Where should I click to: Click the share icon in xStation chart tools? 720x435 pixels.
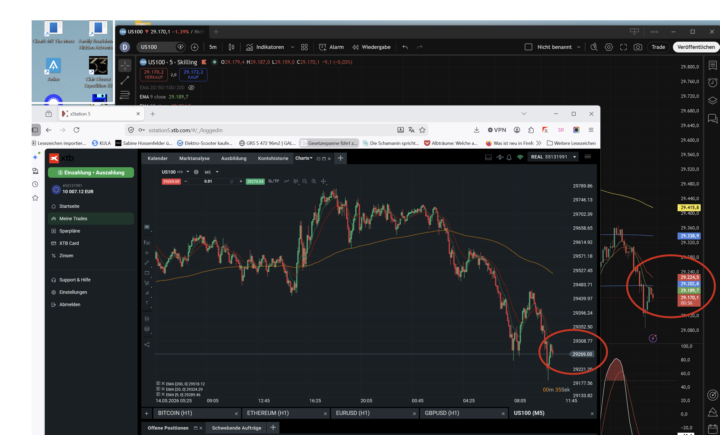(x=147, y=345)
